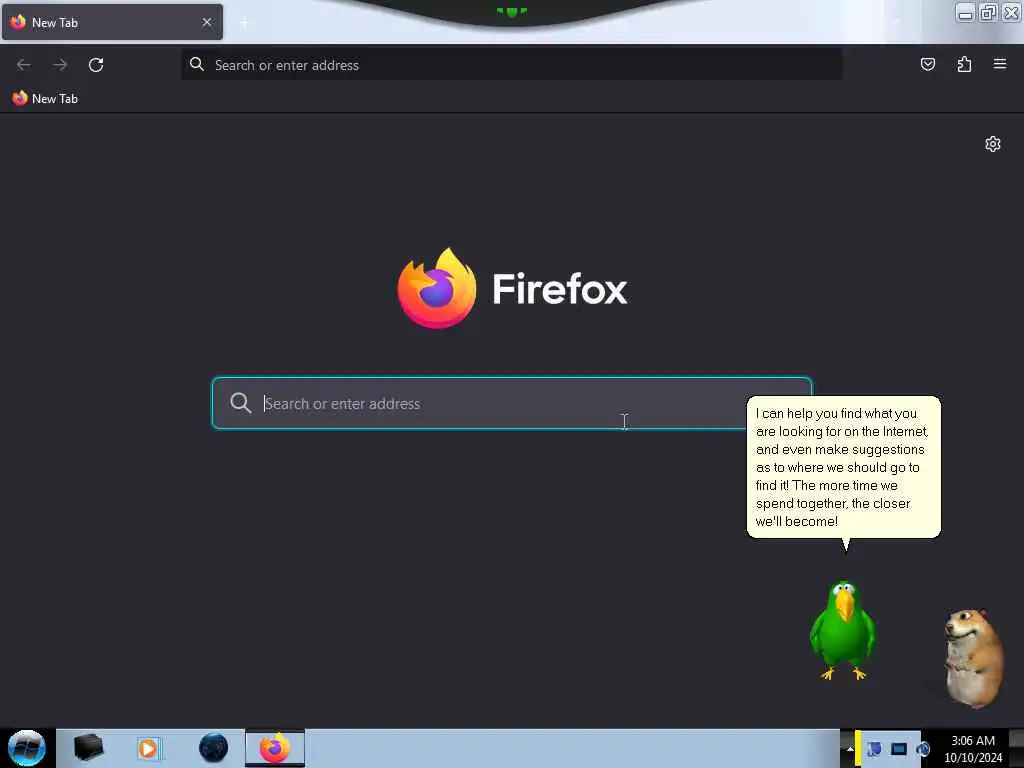Image resolution: width=1024 pixels, height=768 pixels.
Task: Open the Save to Pocket button
Action: click(x=927, y=64)
